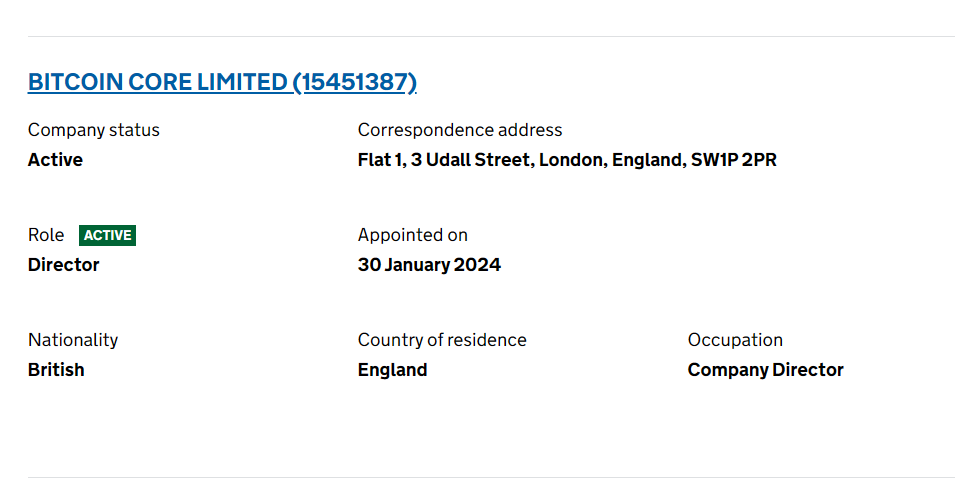Select the bold 'England' residence value

click(x=392, y=370)
